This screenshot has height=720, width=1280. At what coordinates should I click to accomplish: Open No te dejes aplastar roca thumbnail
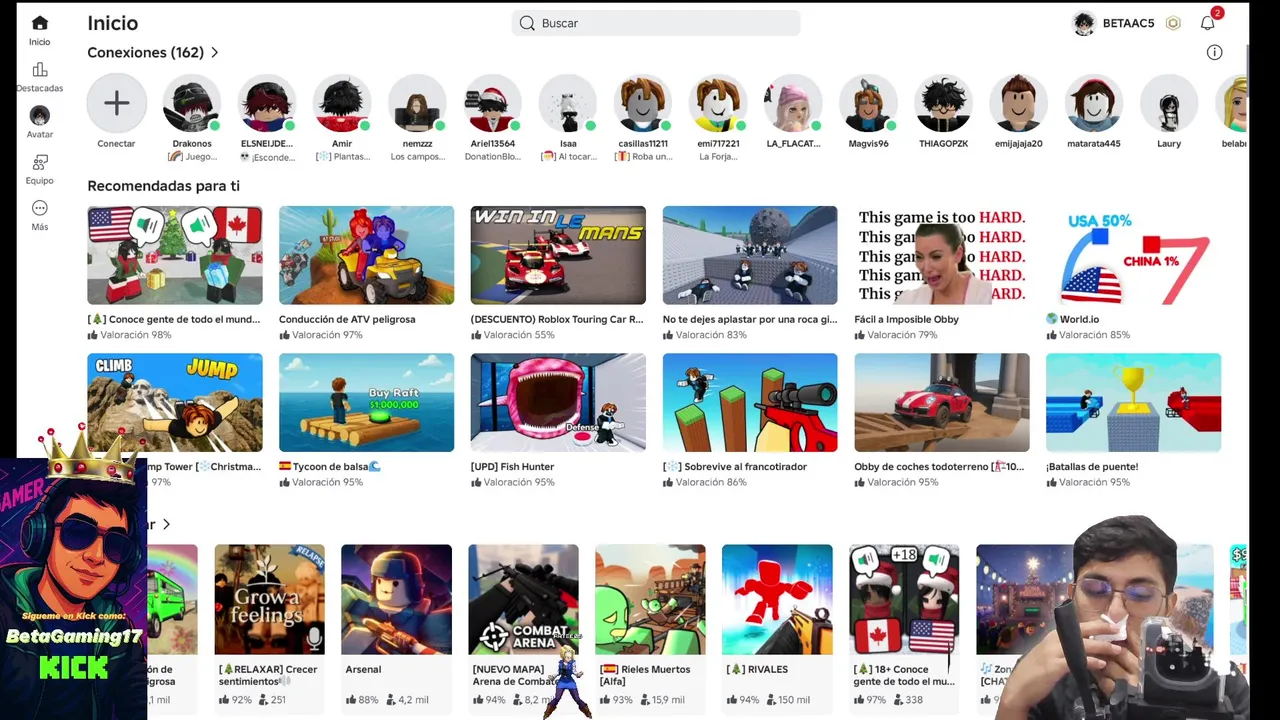coord(750,255)
